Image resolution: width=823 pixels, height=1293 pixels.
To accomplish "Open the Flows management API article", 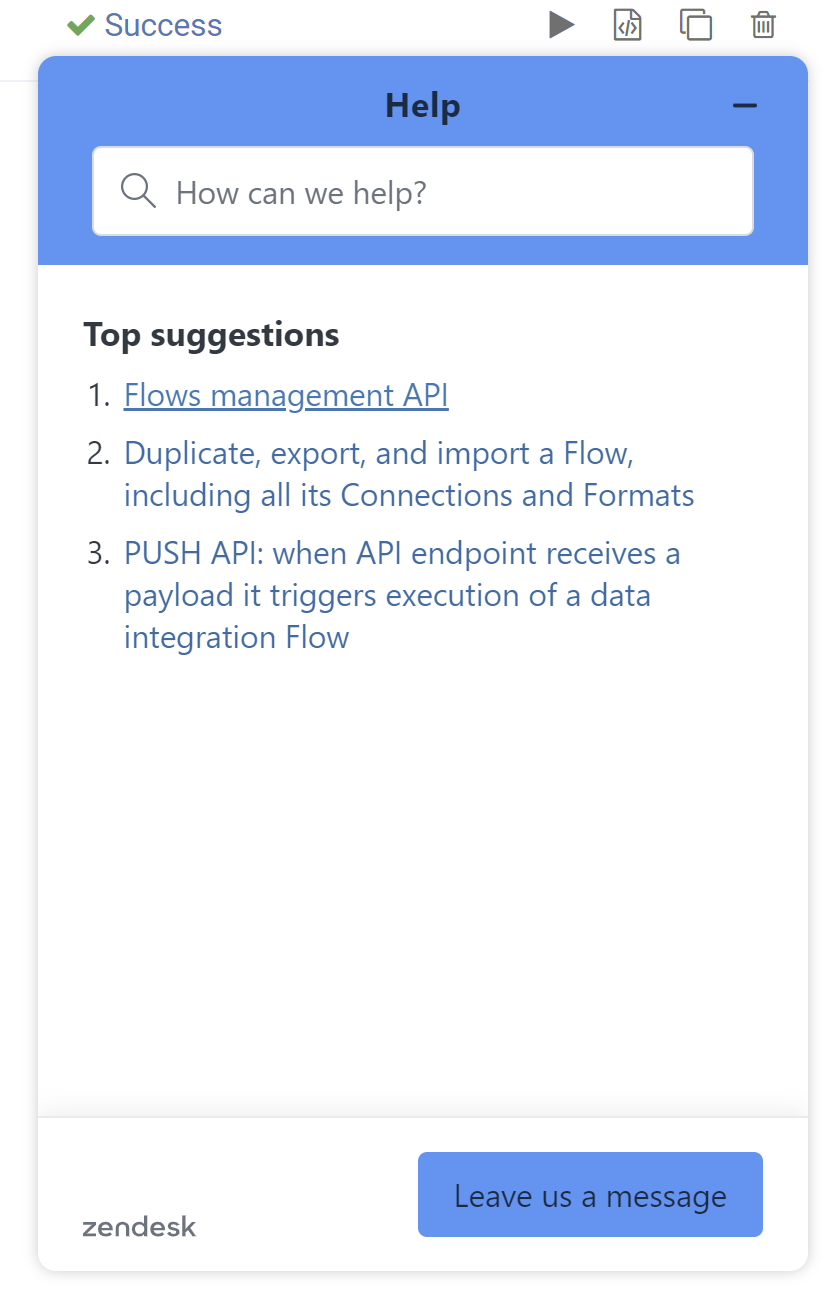I will [x=285, y=395].
